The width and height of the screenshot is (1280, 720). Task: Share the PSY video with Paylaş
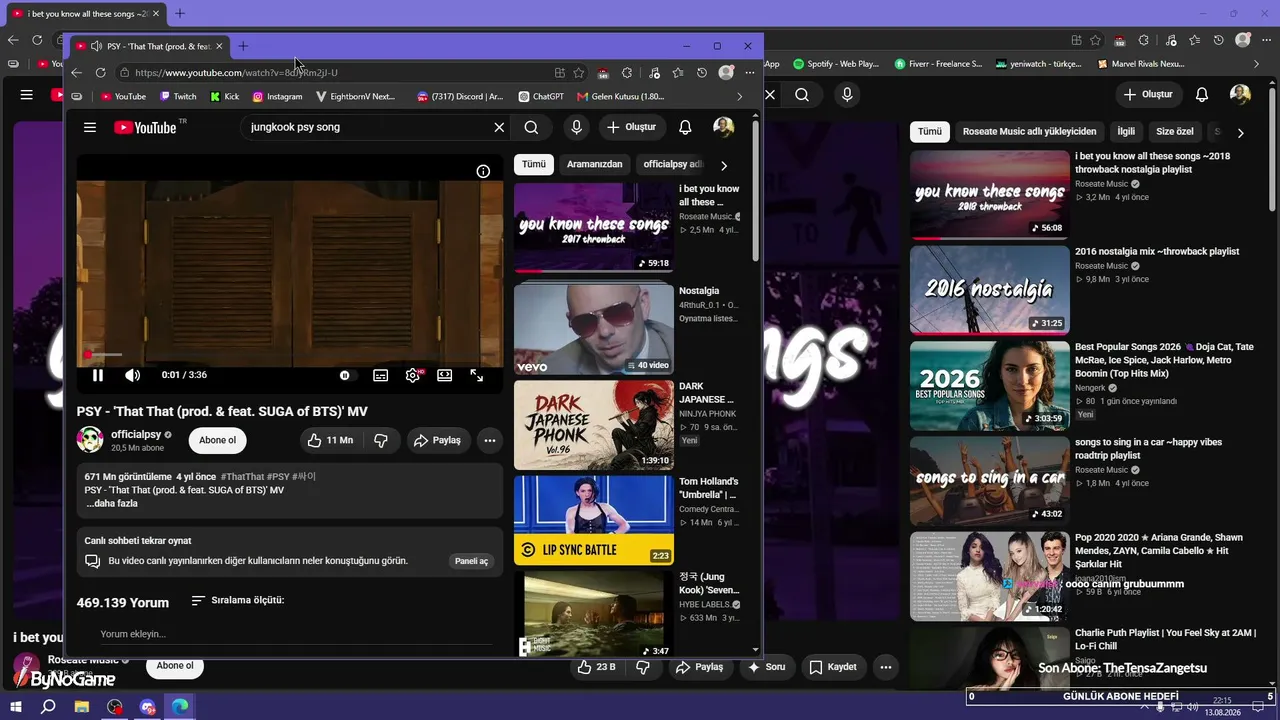[438, 440]
